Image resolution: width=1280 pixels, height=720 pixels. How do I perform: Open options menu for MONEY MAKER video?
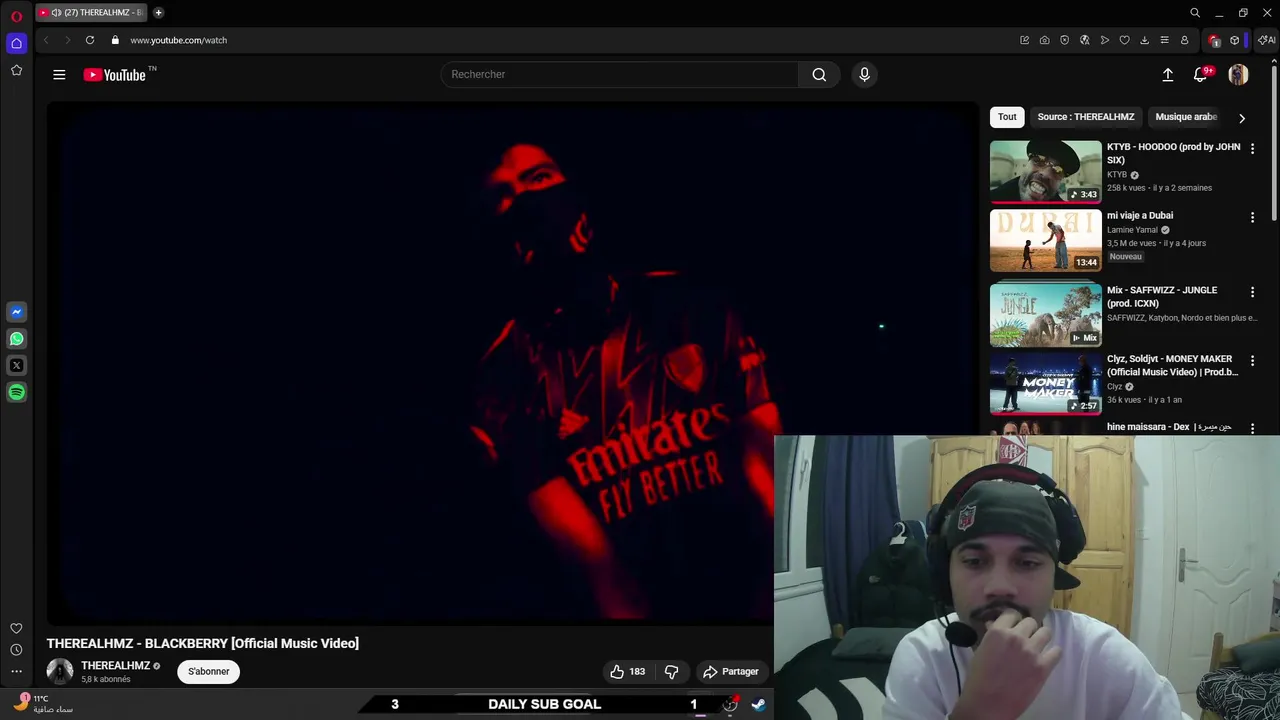pos(1252,361)
